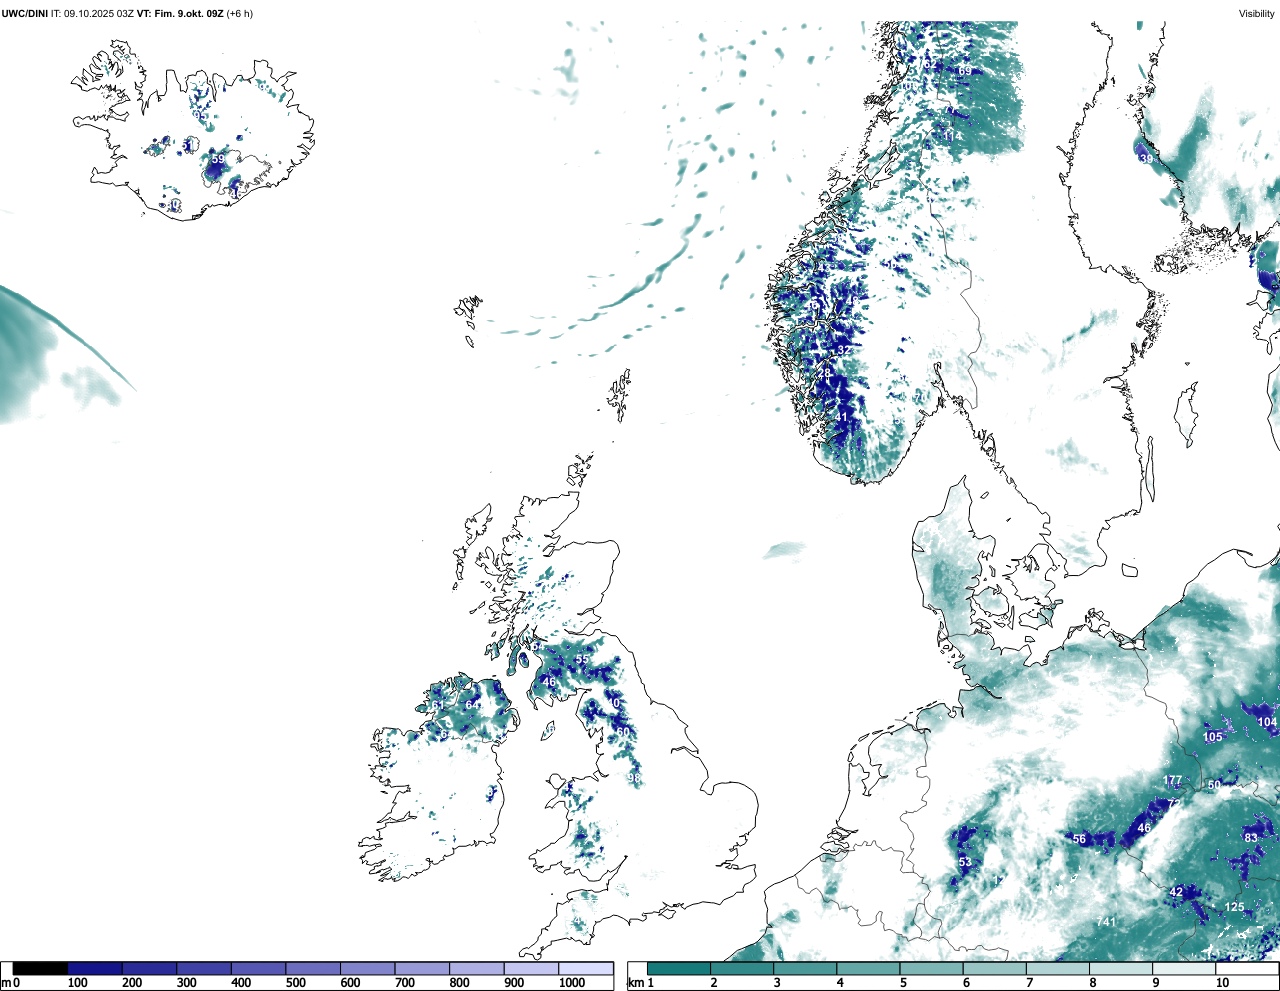Pick the 7–8 km pale teal swatch
Image resolution: width=1280 pixels, height=991 pixels.
pyautogui.click(x=1059, y=968)
